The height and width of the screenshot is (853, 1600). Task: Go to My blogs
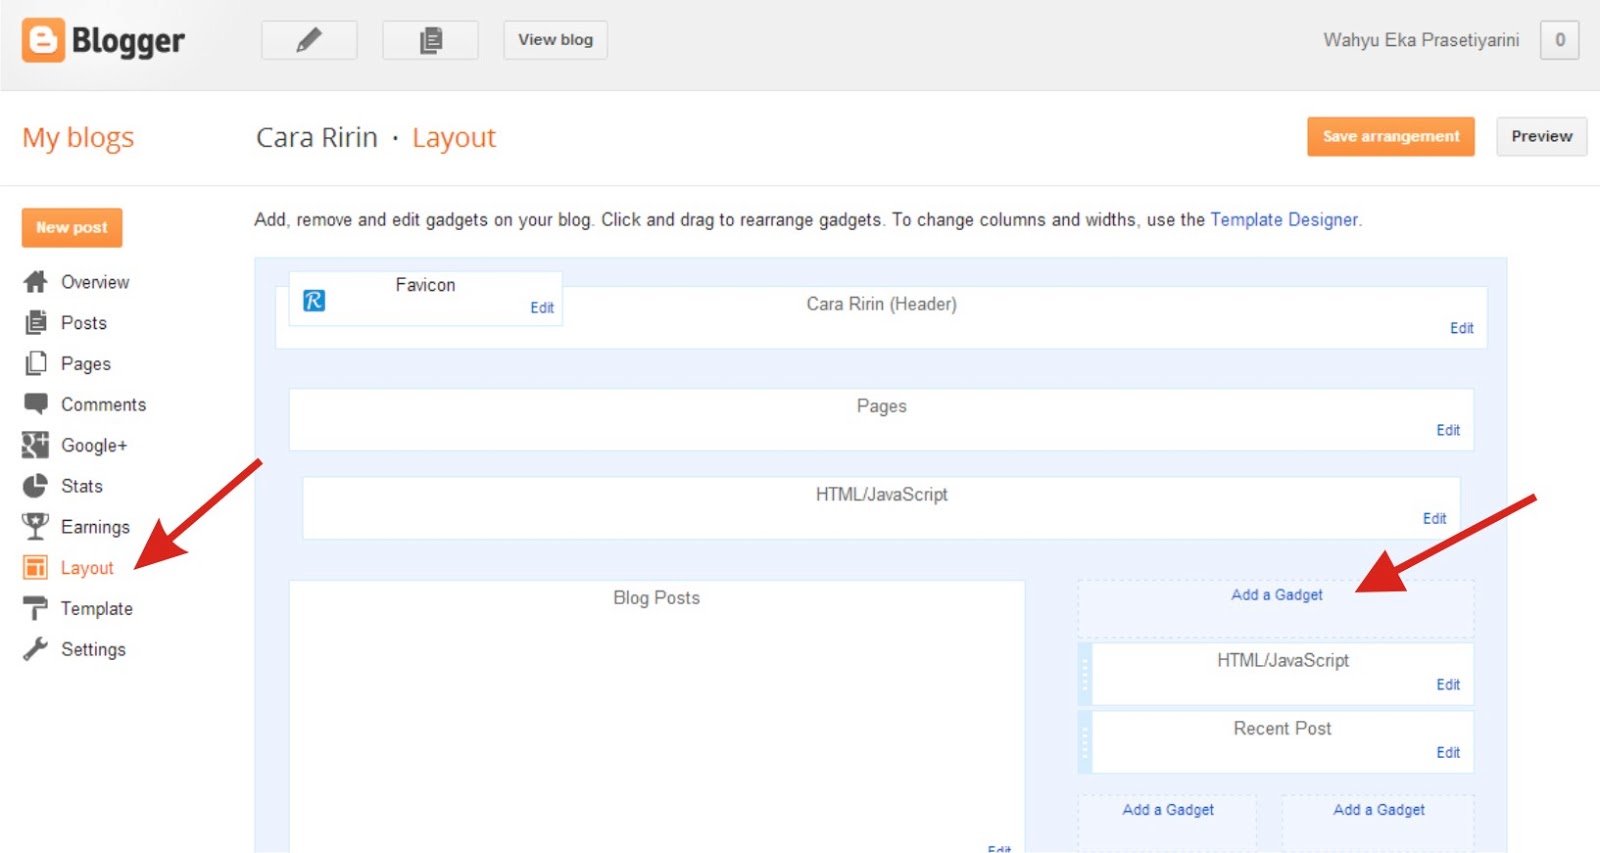pyautogui.click(x=78, y=138)
